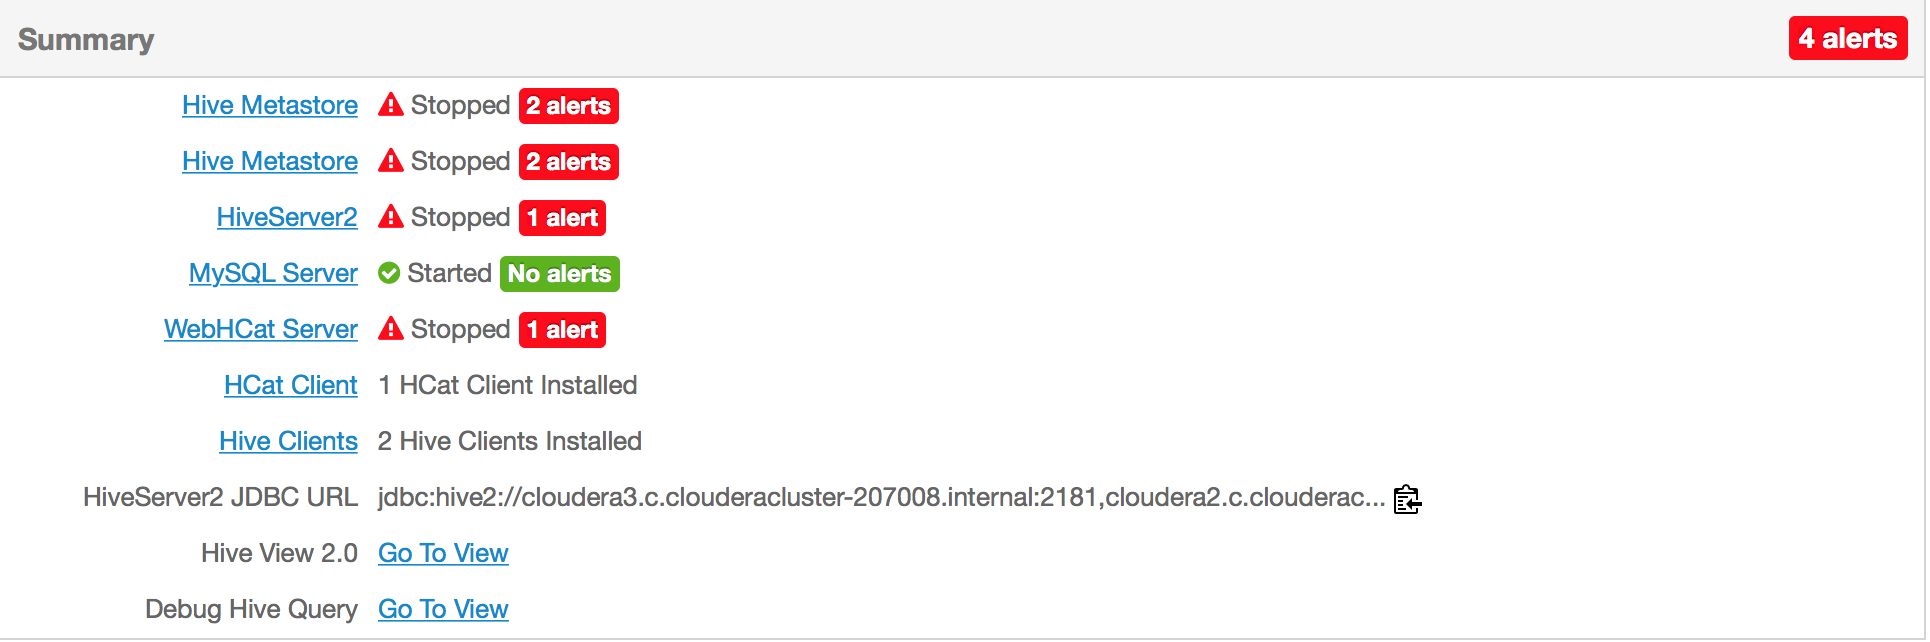Copy JDBC URL using the clipboard icon
Viewport: 1930px width, 642px height.
point(1407,500)
